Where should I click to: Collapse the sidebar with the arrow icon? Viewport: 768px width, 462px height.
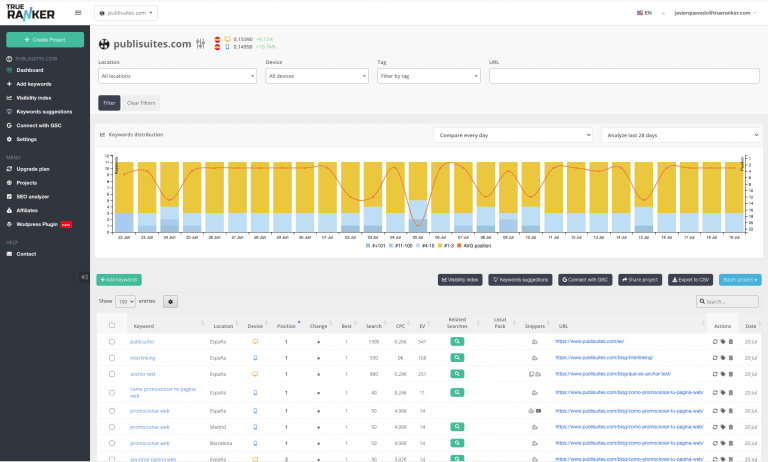84,277
